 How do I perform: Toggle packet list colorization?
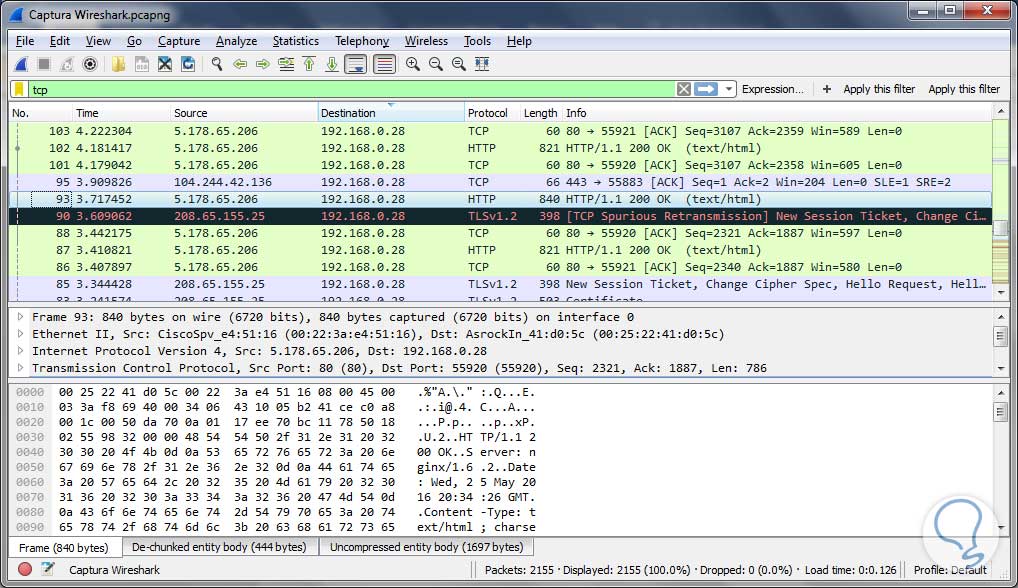384,64
